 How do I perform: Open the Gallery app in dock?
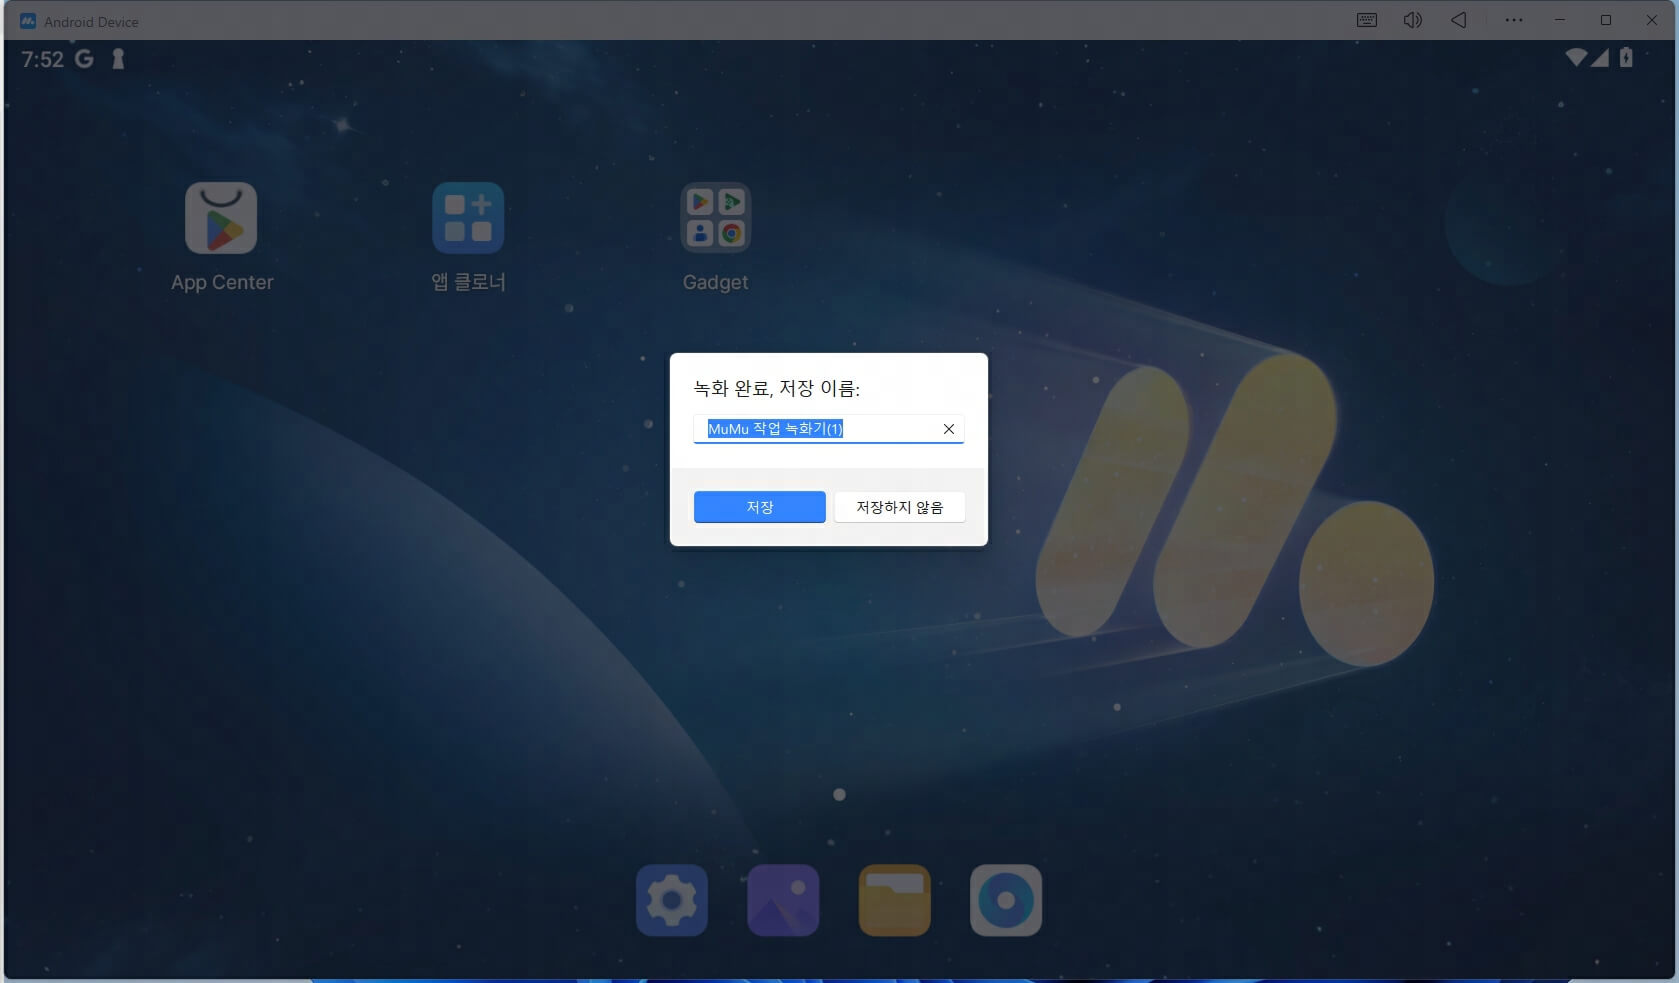[783, 900]
